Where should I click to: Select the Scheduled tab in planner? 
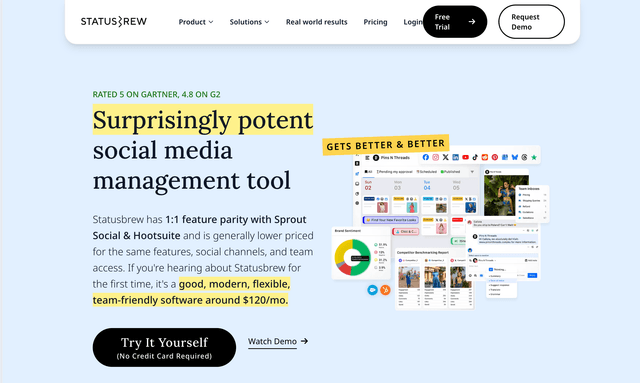426,172
